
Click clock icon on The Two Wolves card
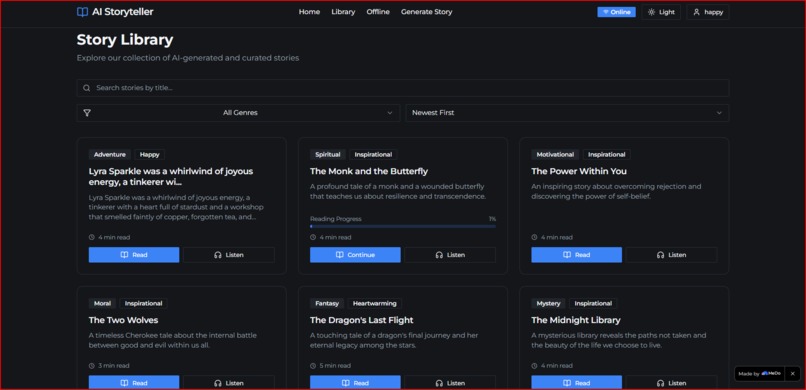(x=91, y=366)
